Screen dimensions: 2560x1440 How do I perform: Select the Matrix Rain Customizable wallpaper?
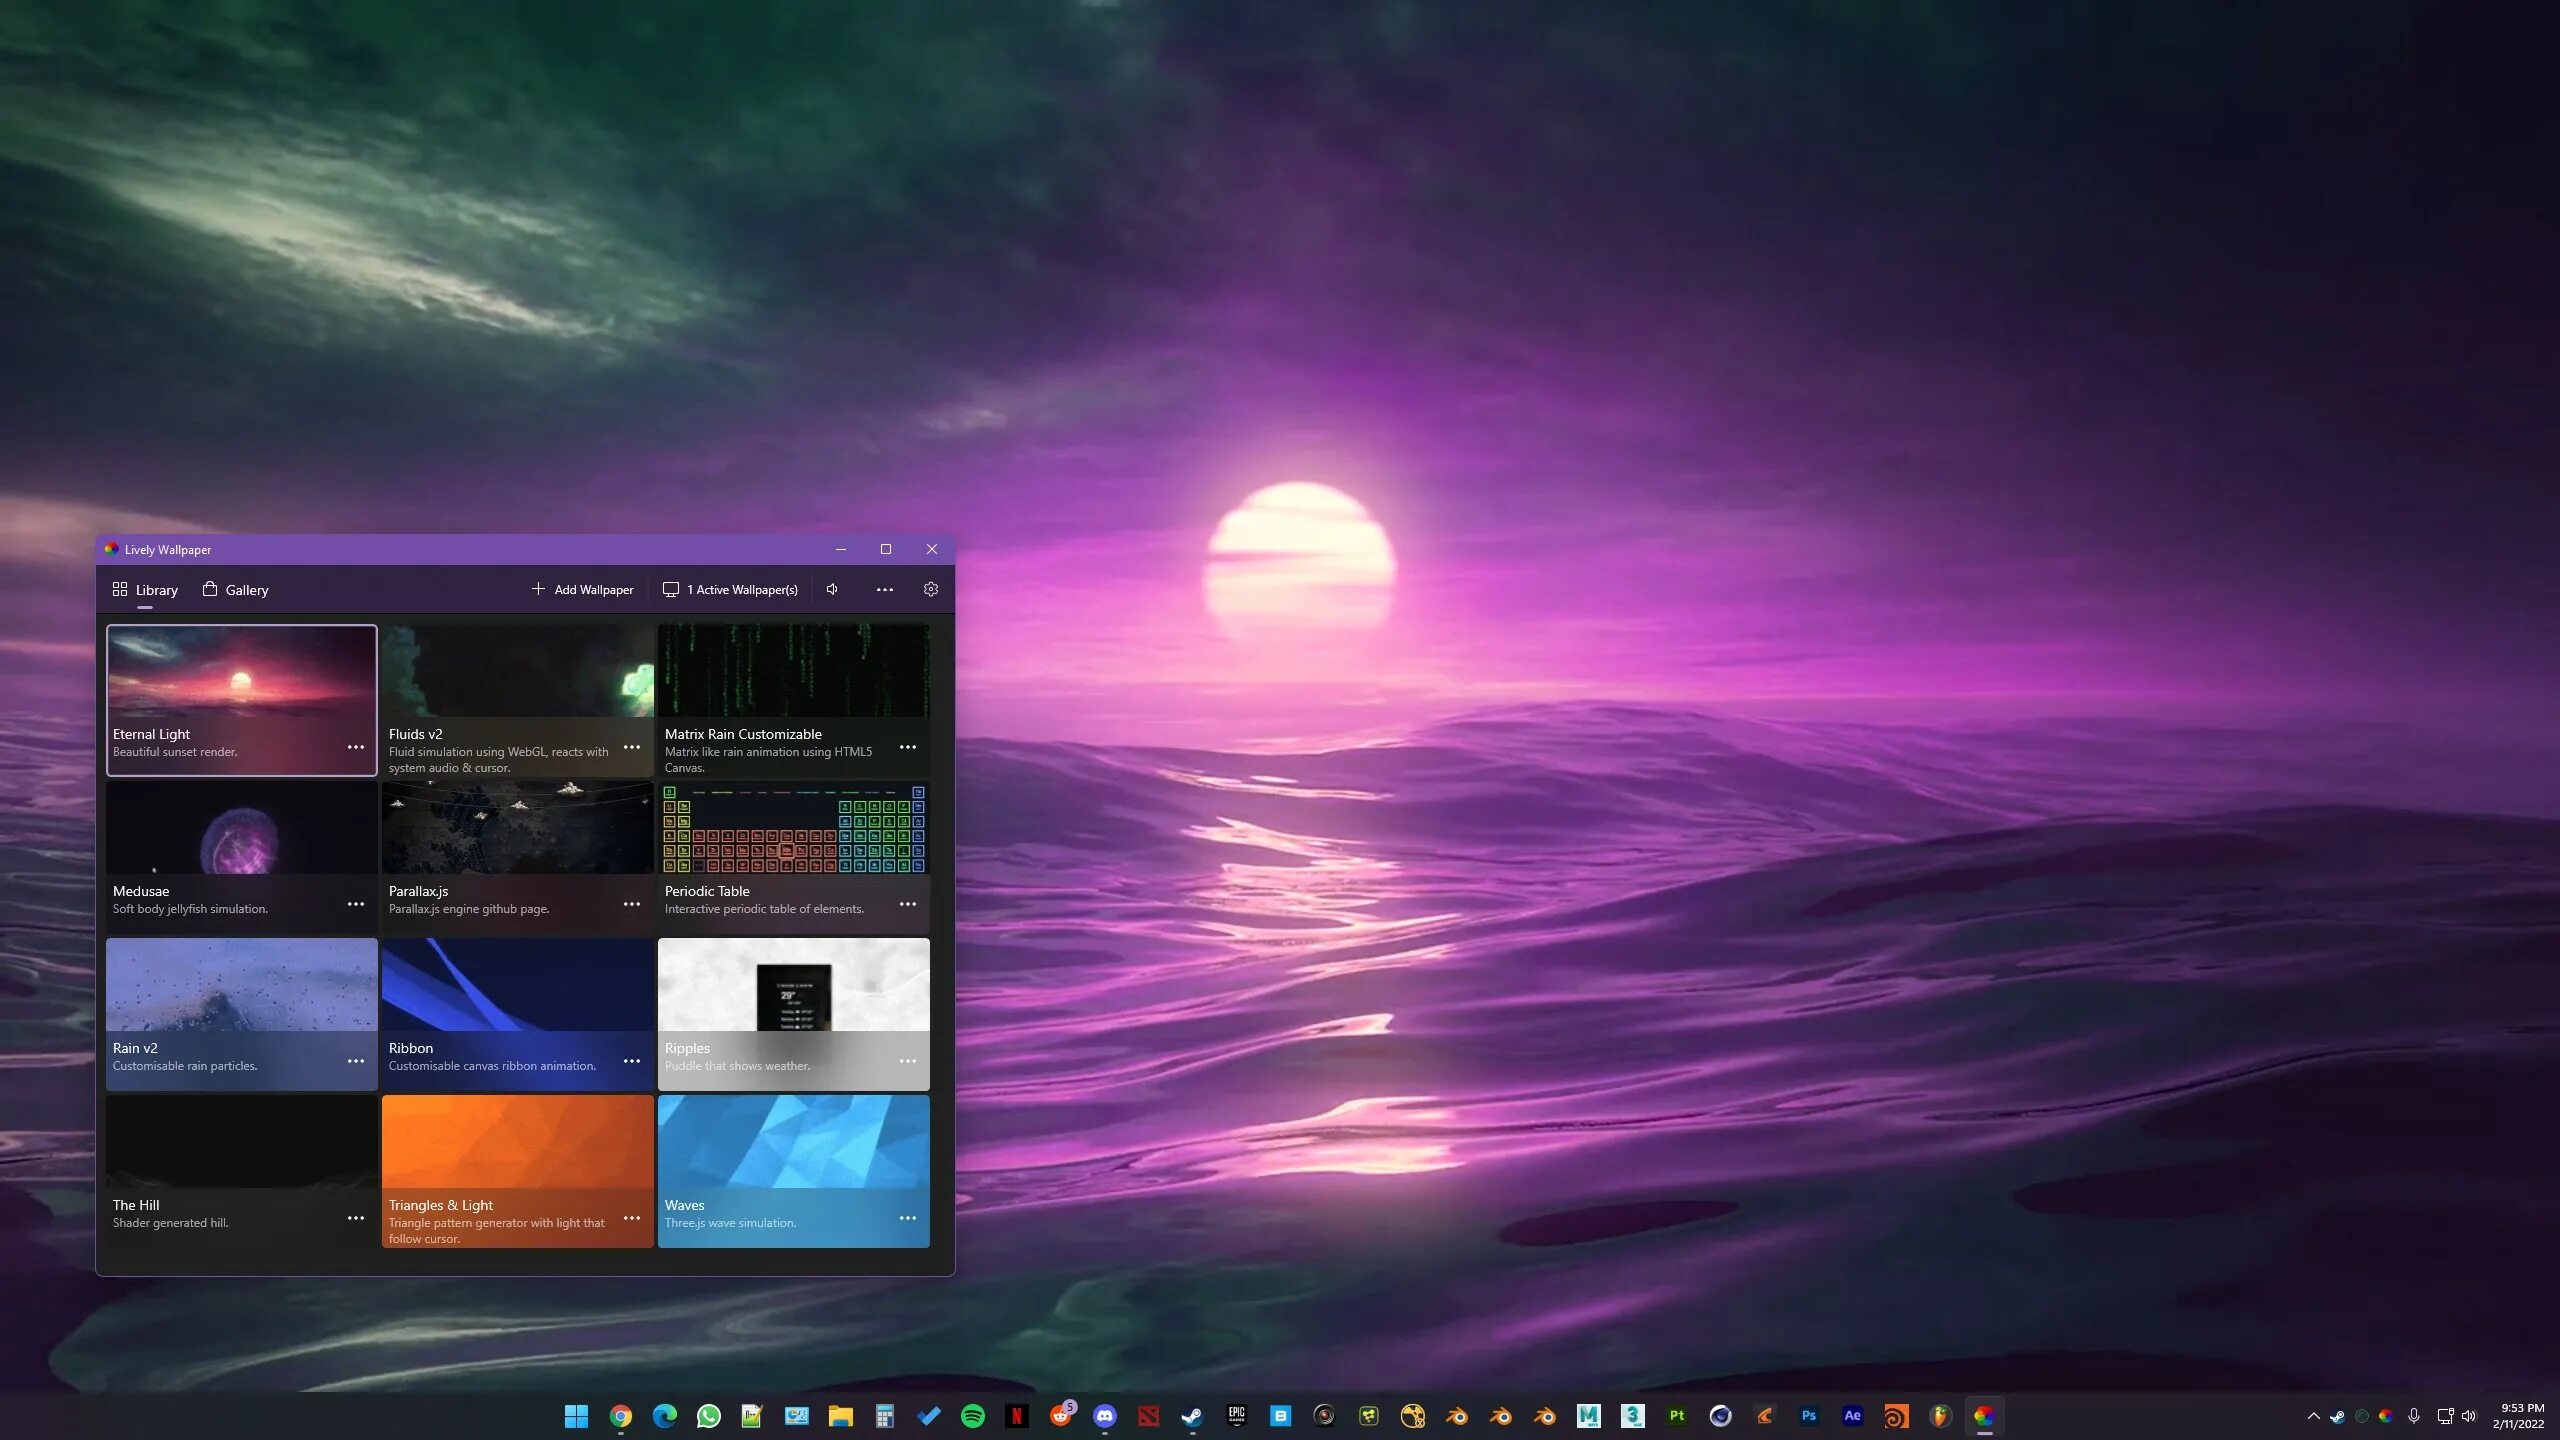pyautogui.click(x=793, y=671)
